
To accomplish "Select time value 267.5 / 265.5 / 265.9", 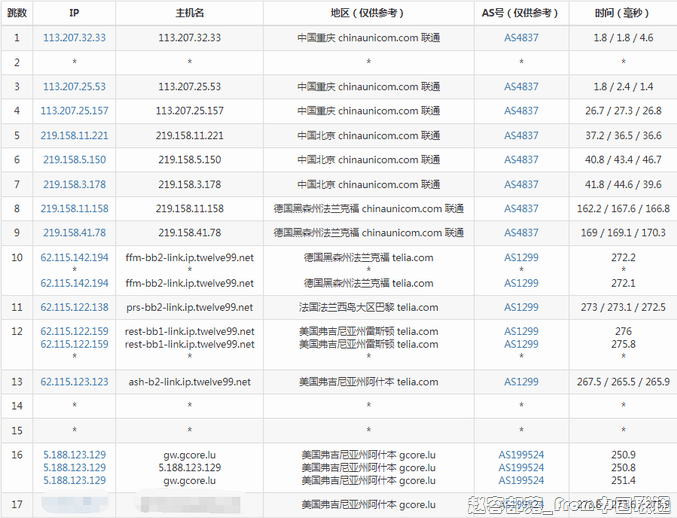I will click(x=623, y=382).
